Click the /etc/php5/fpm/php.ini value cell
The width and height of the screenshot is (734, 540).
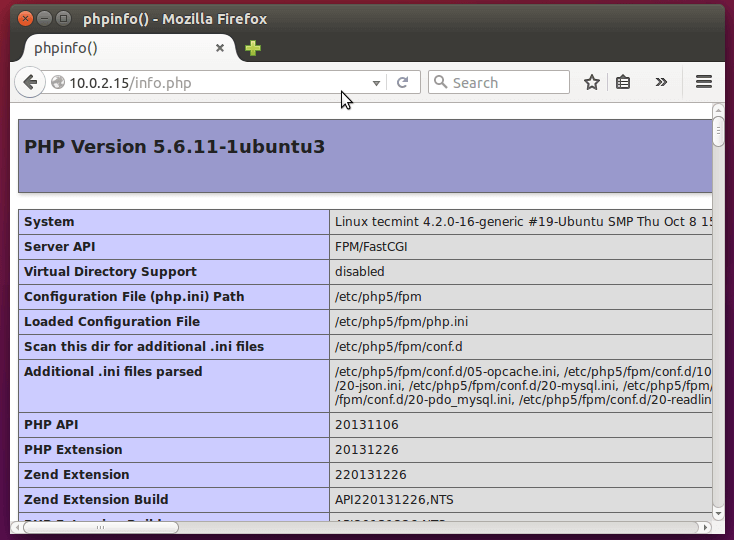tap(401, 322)
